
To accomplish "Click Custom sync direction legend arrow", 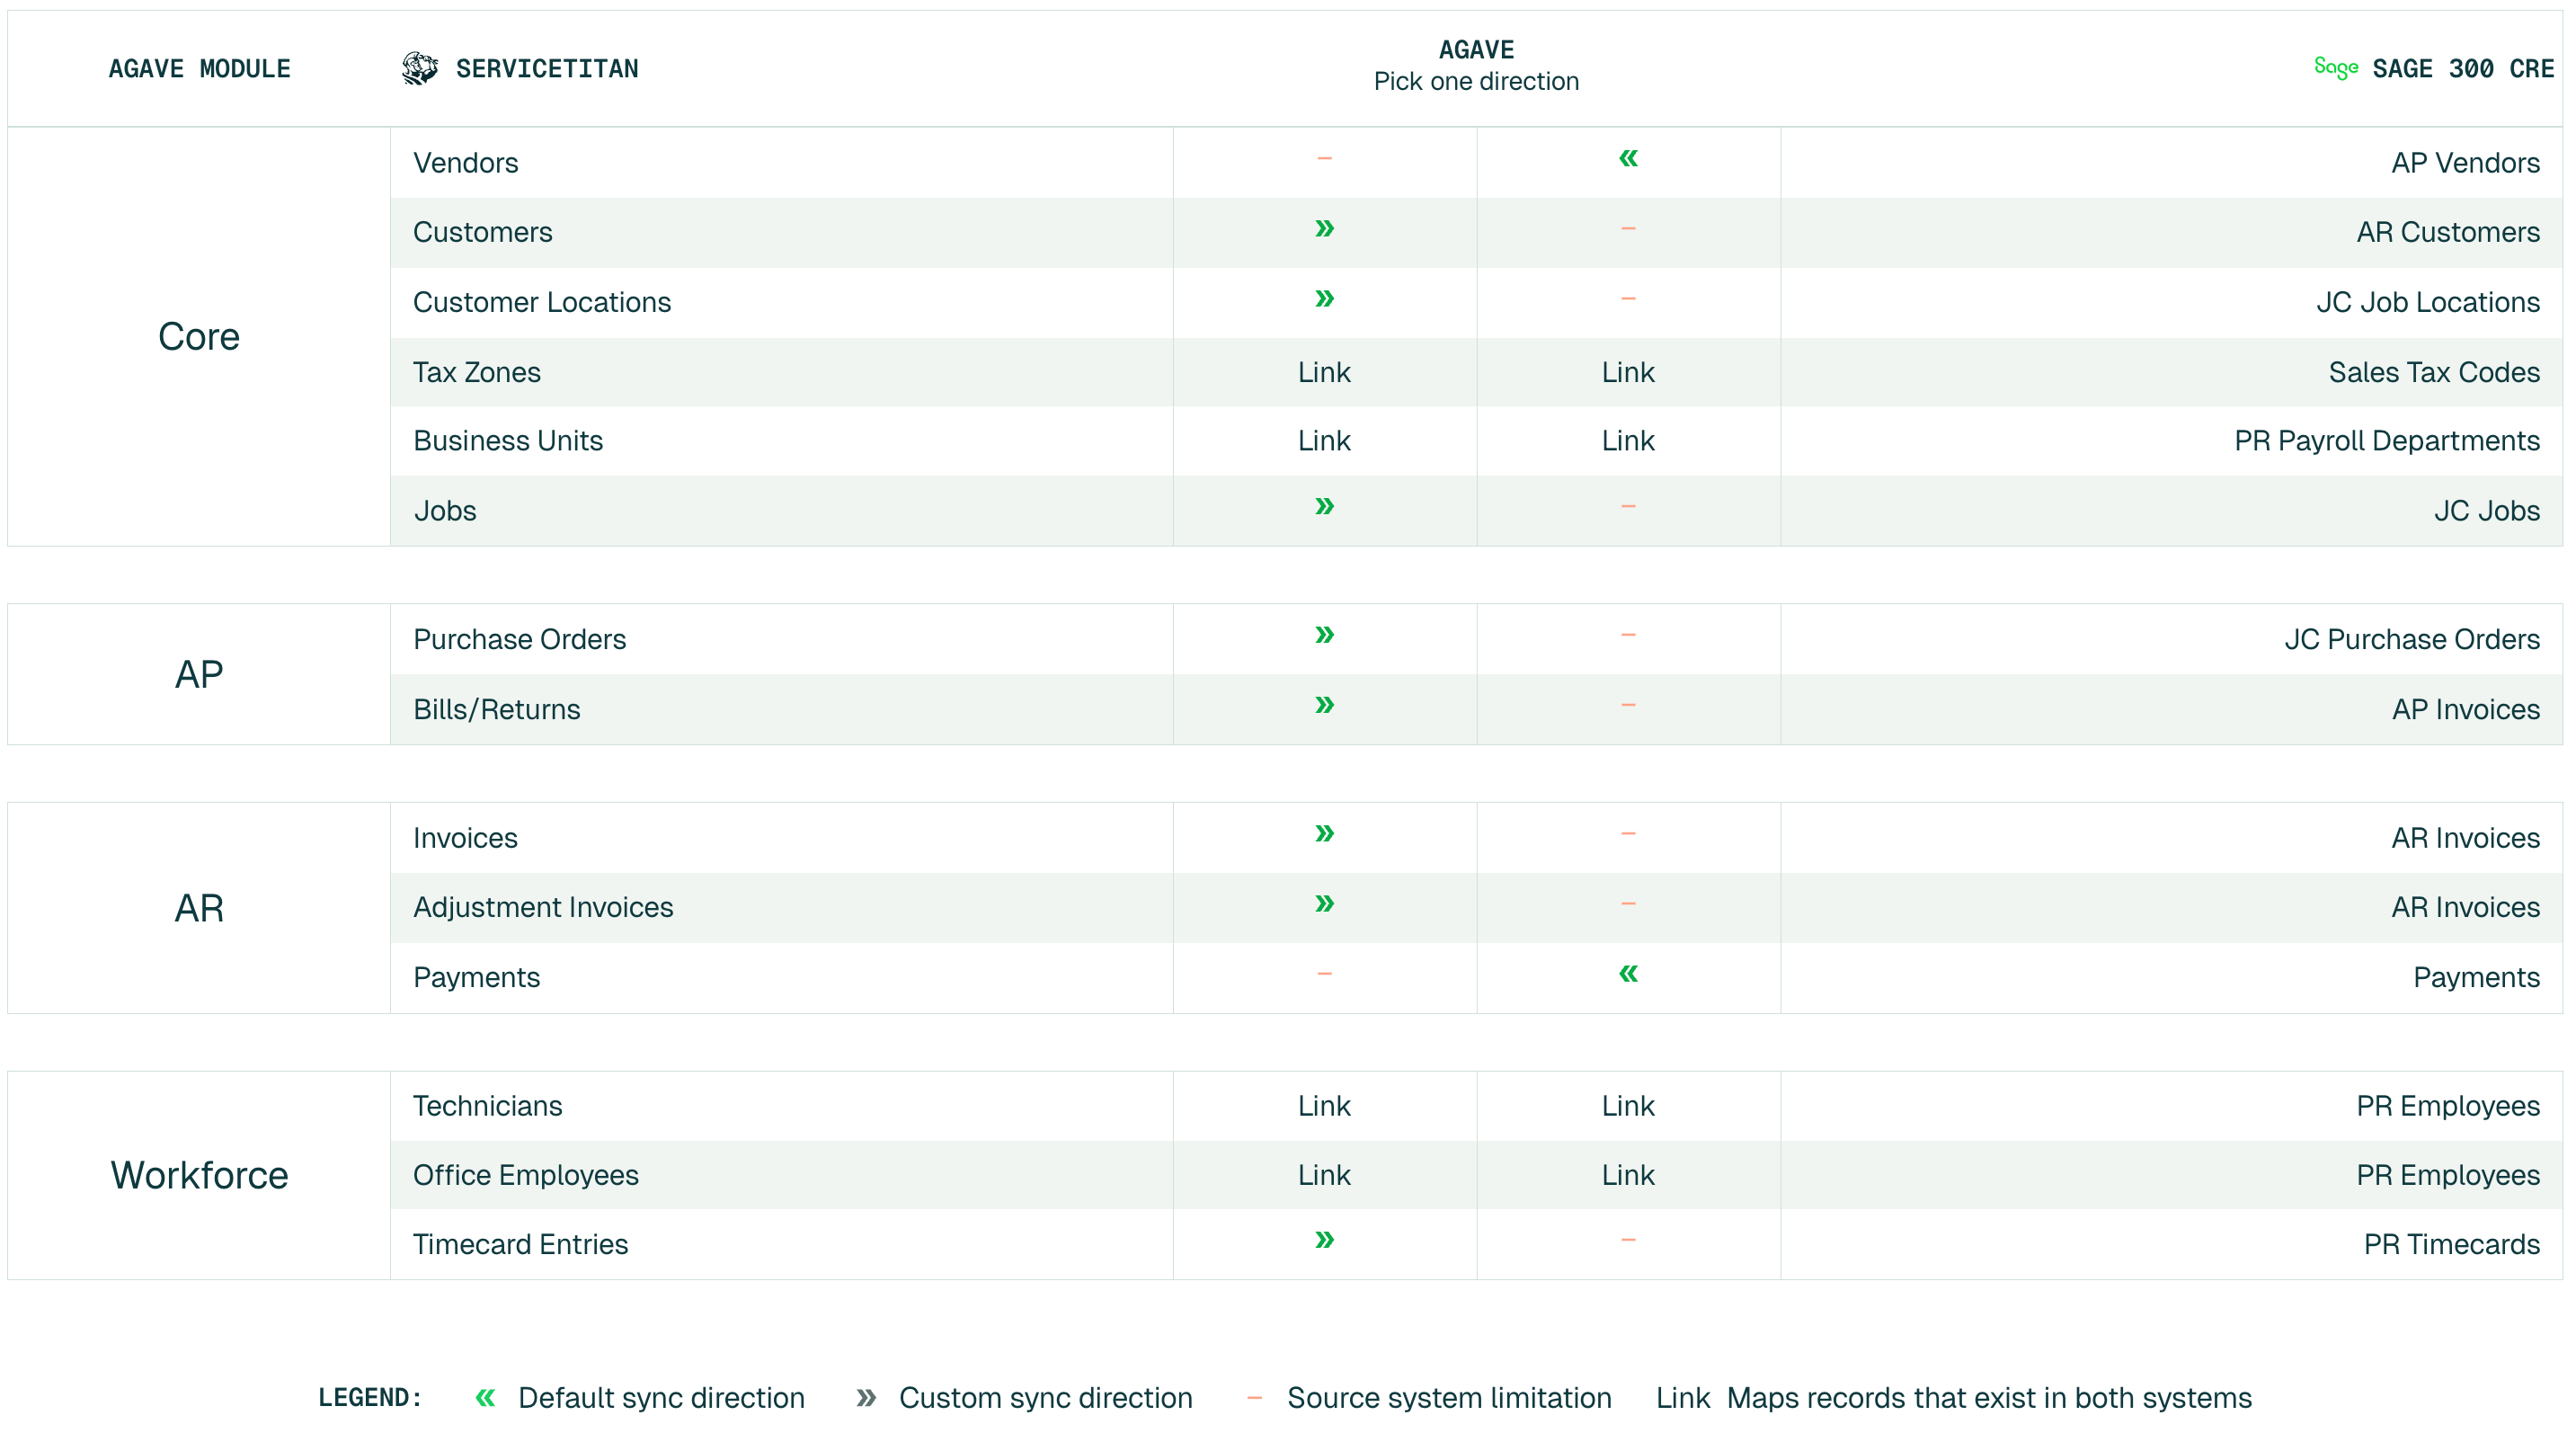I will 866,1397.
